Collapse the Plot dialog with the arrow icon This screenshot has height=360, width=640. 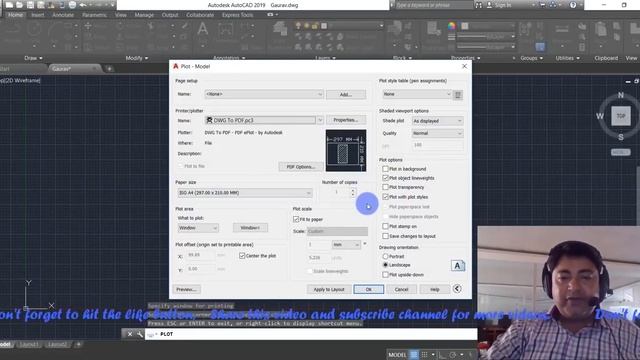(457, 289)
